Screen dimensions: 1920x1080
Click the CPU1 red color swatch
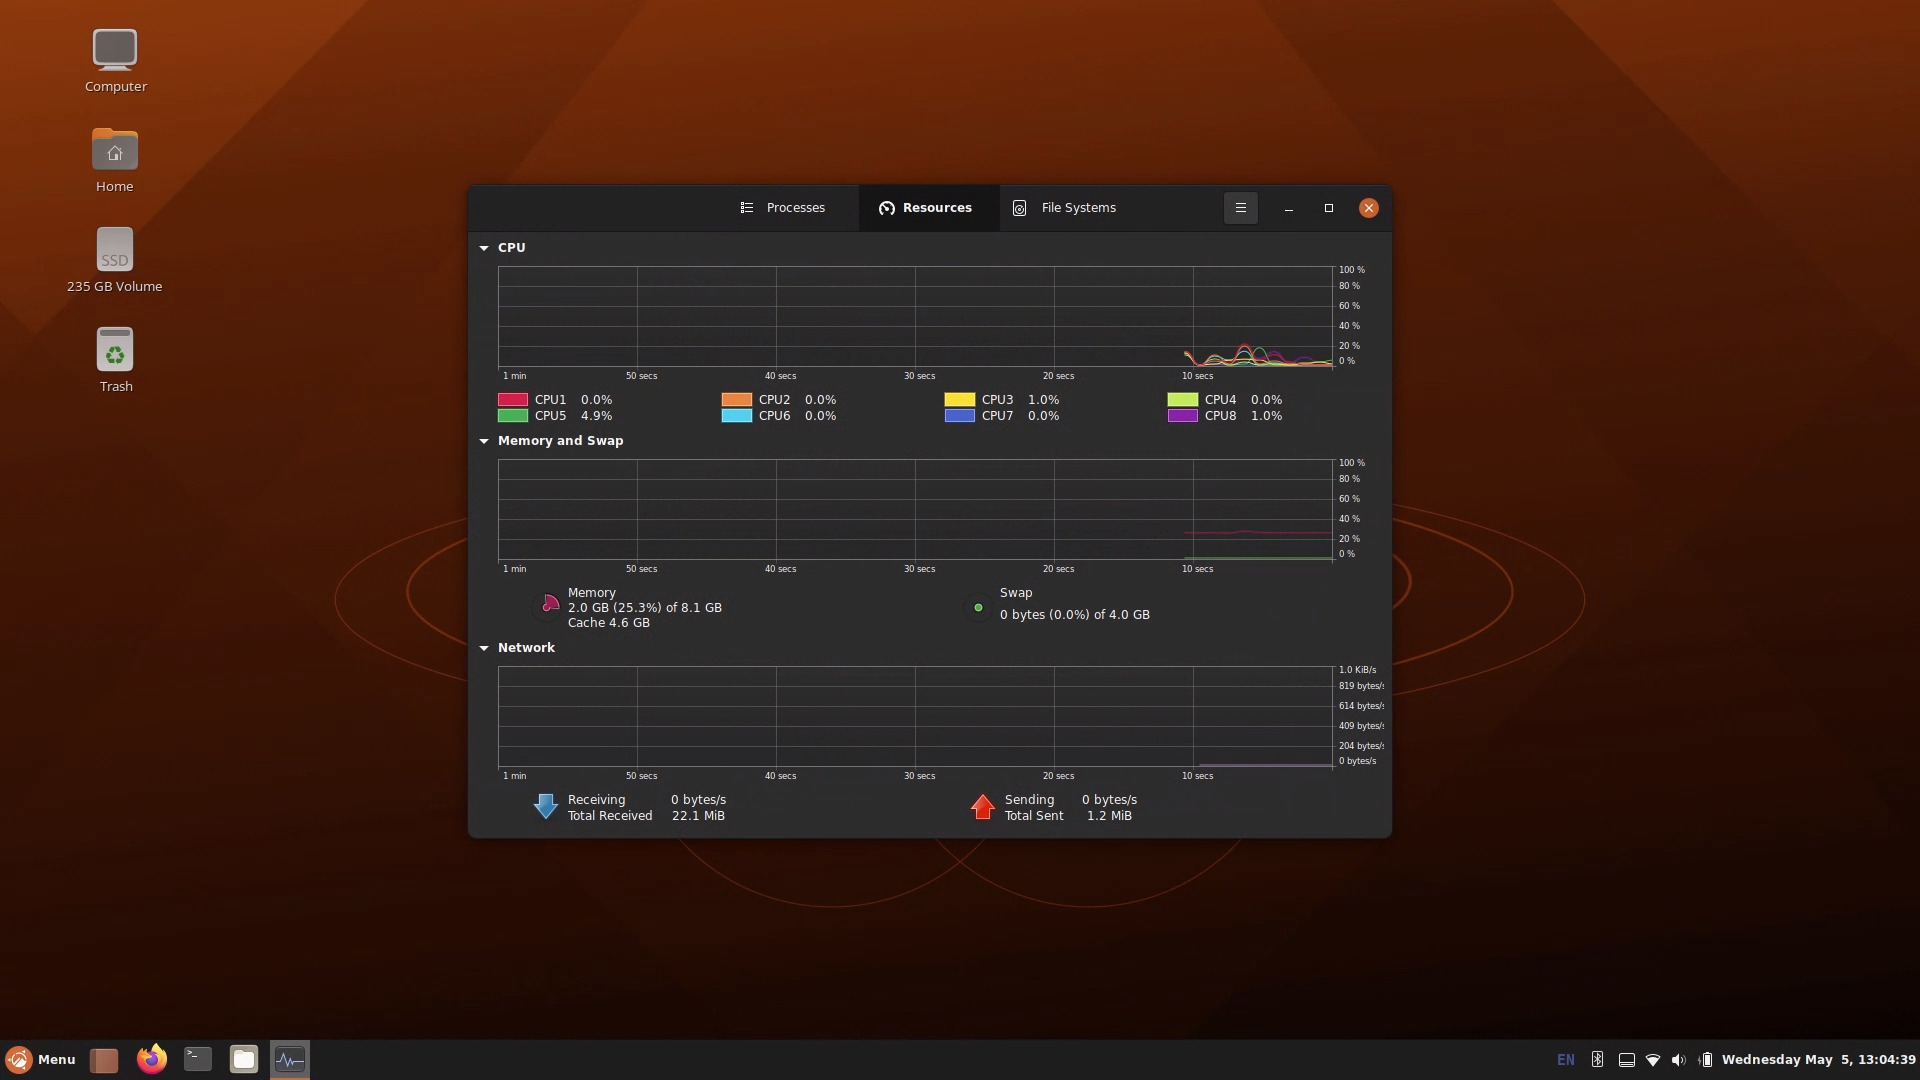click(x=513, y=399)
